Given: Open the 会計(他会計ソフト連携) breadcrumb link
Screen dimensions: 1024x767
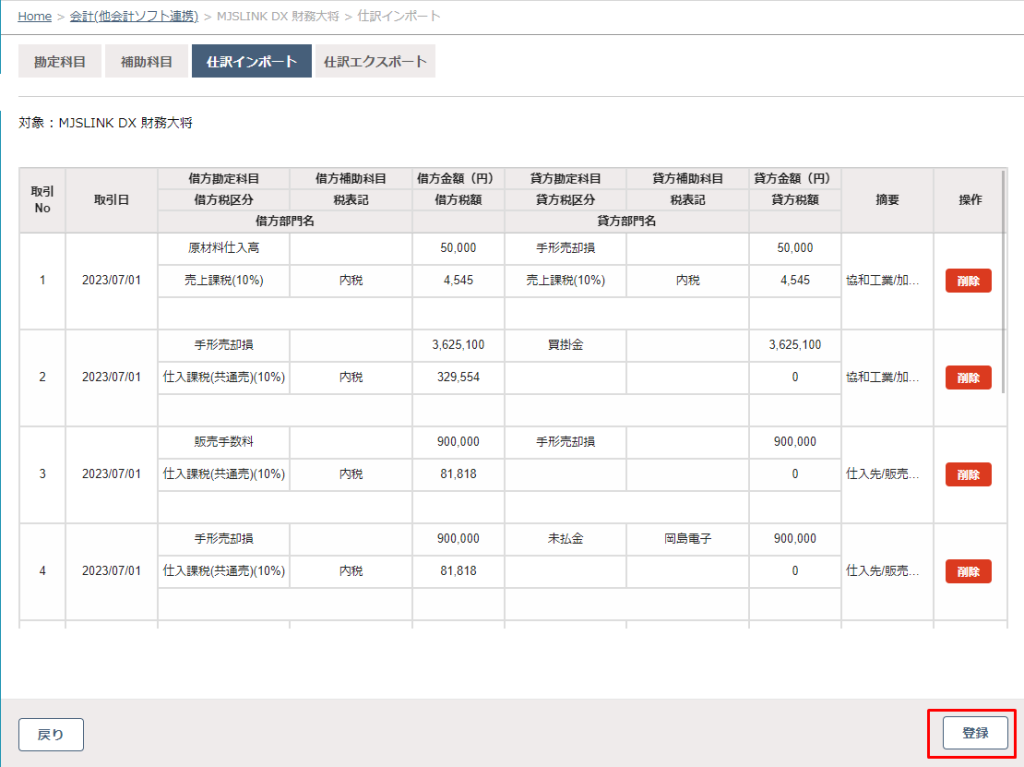Looking at the screenshot, I should 133,17.
